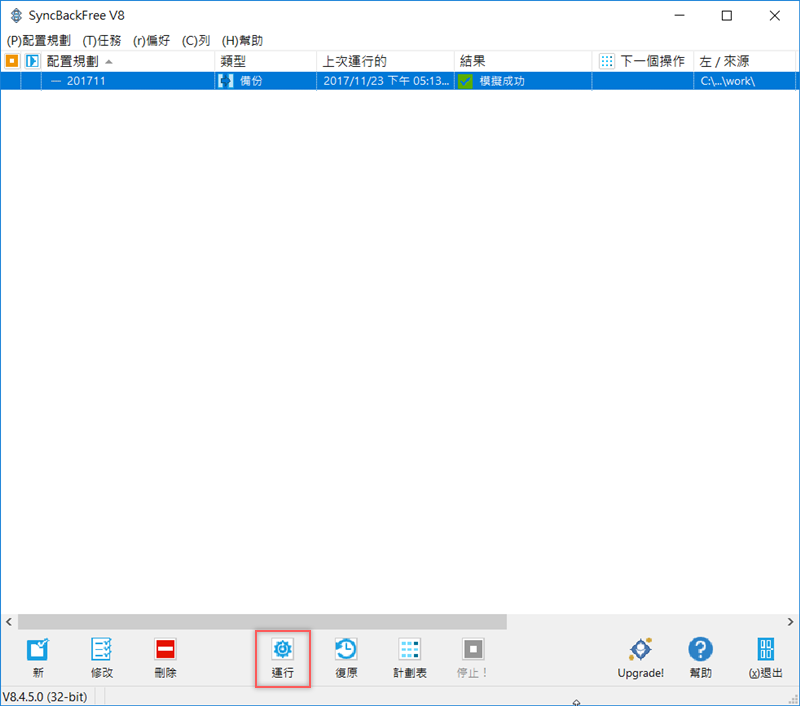800x706 pixels.
Task: Select the 201711 profile row
Action: 398,81
